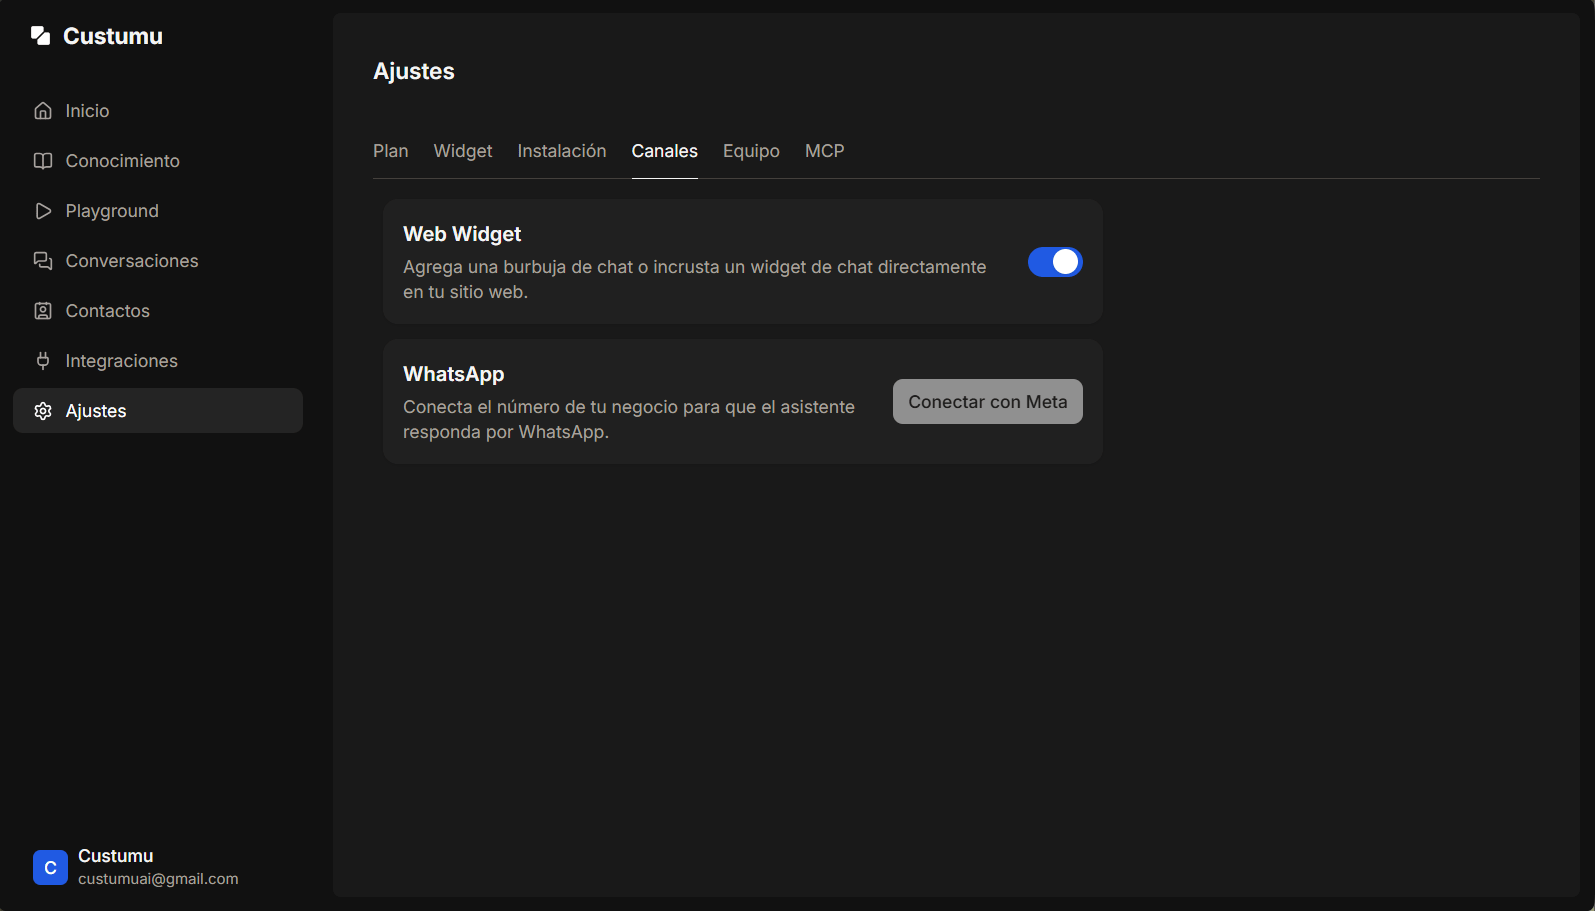Screen dimensions: 1595x911
Task: Click the Conectar con Meta button
Action: click(988, 401)
